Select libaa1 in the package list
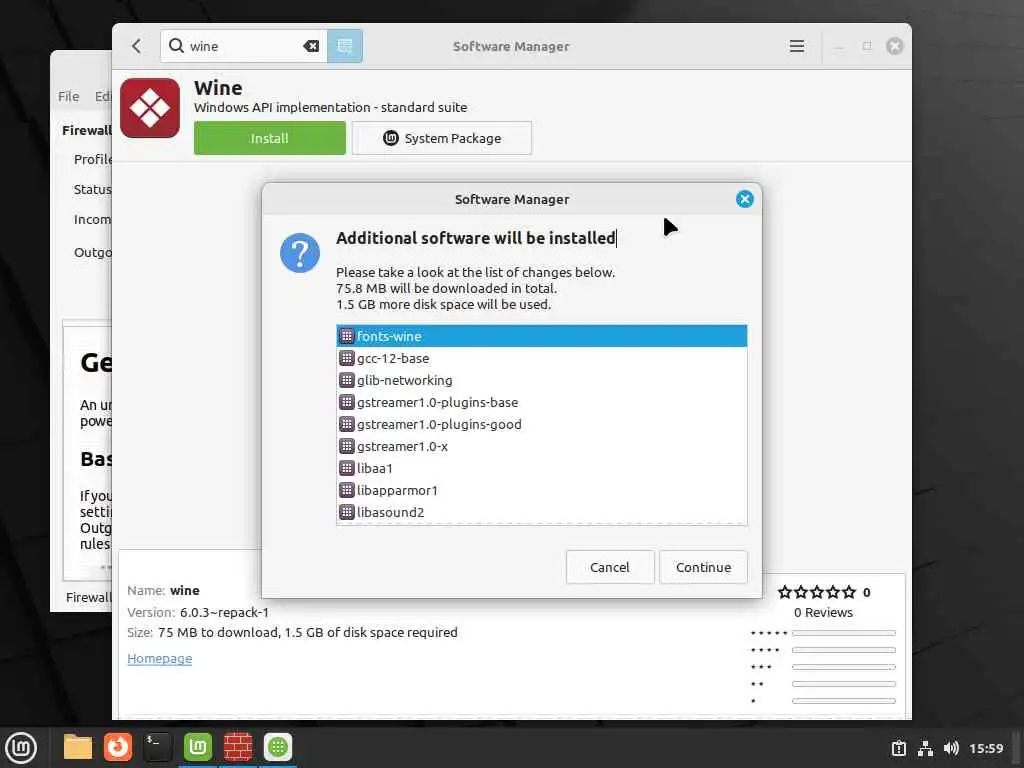 541,468
